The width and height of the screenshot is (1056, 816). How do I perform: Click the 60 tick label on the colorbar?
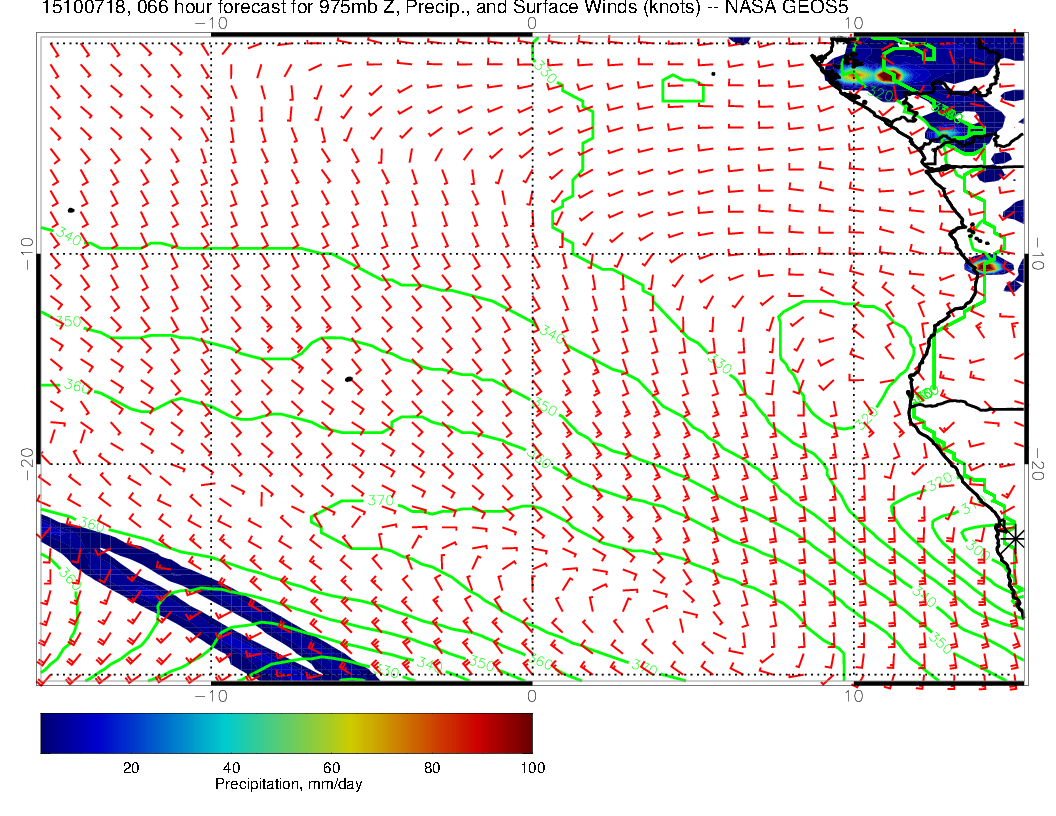coord(331,768)
